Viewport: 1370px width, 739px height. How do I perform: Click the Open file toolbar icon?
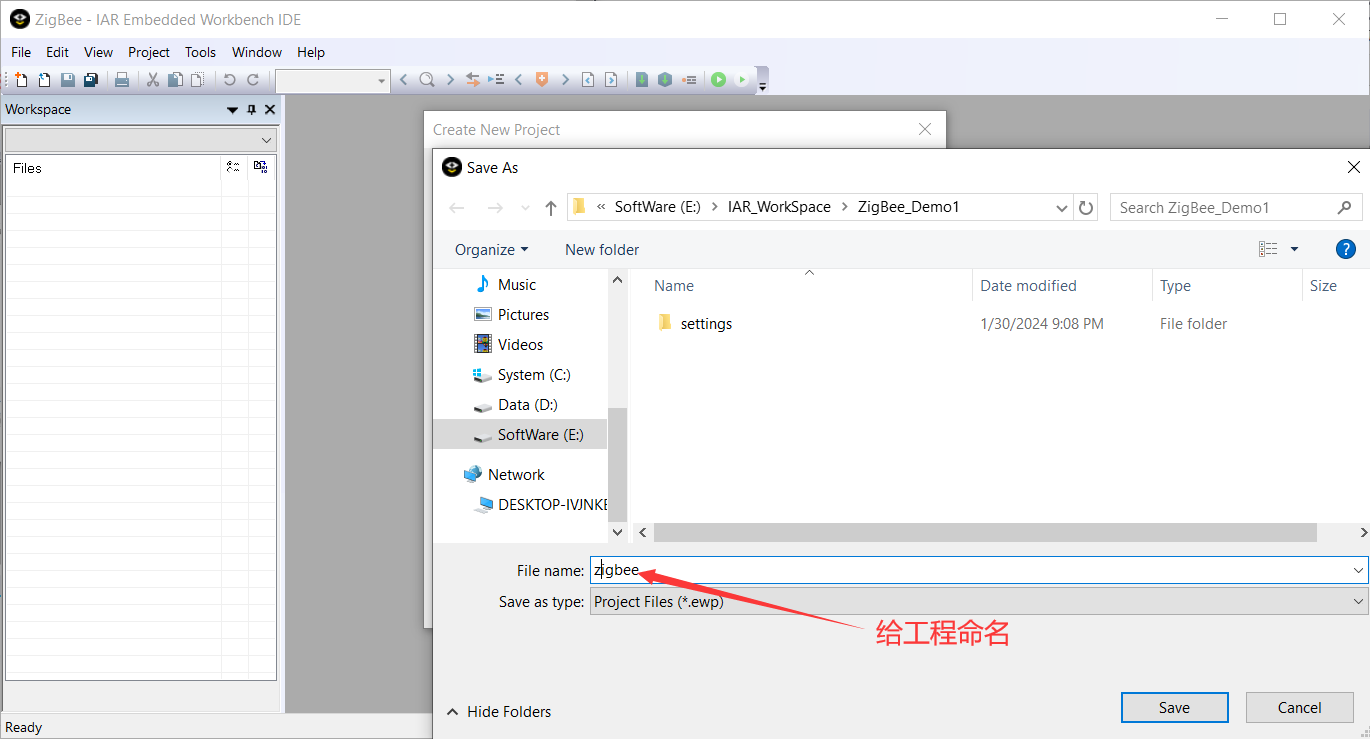tap(44, 80)
